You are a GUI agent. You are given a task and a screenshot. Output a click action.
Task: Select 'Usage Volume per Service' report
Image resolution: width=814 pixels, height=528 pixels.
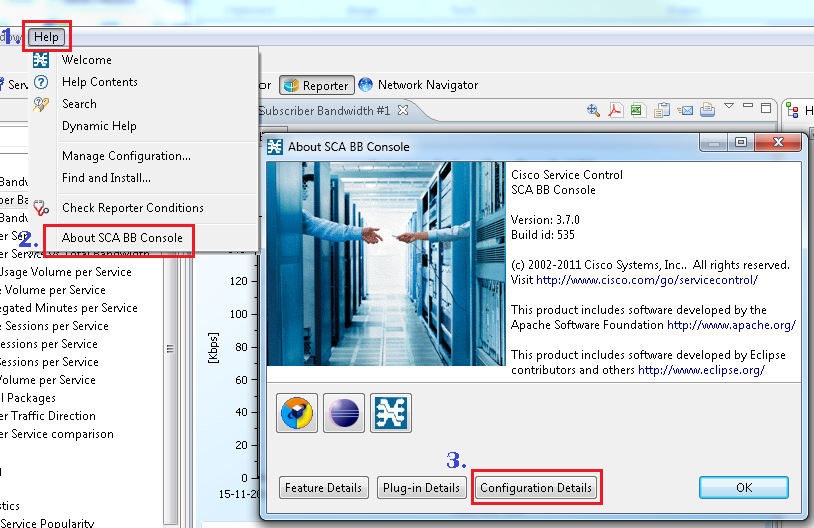66,272
